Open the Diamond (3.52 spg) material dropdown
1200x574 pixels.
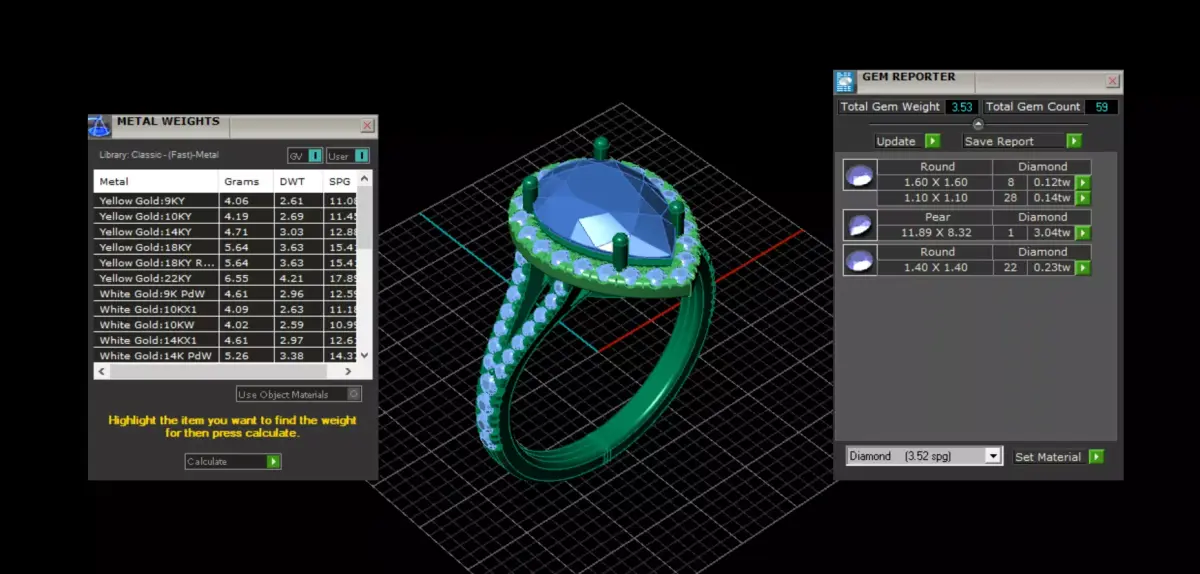tap(923, 456)
